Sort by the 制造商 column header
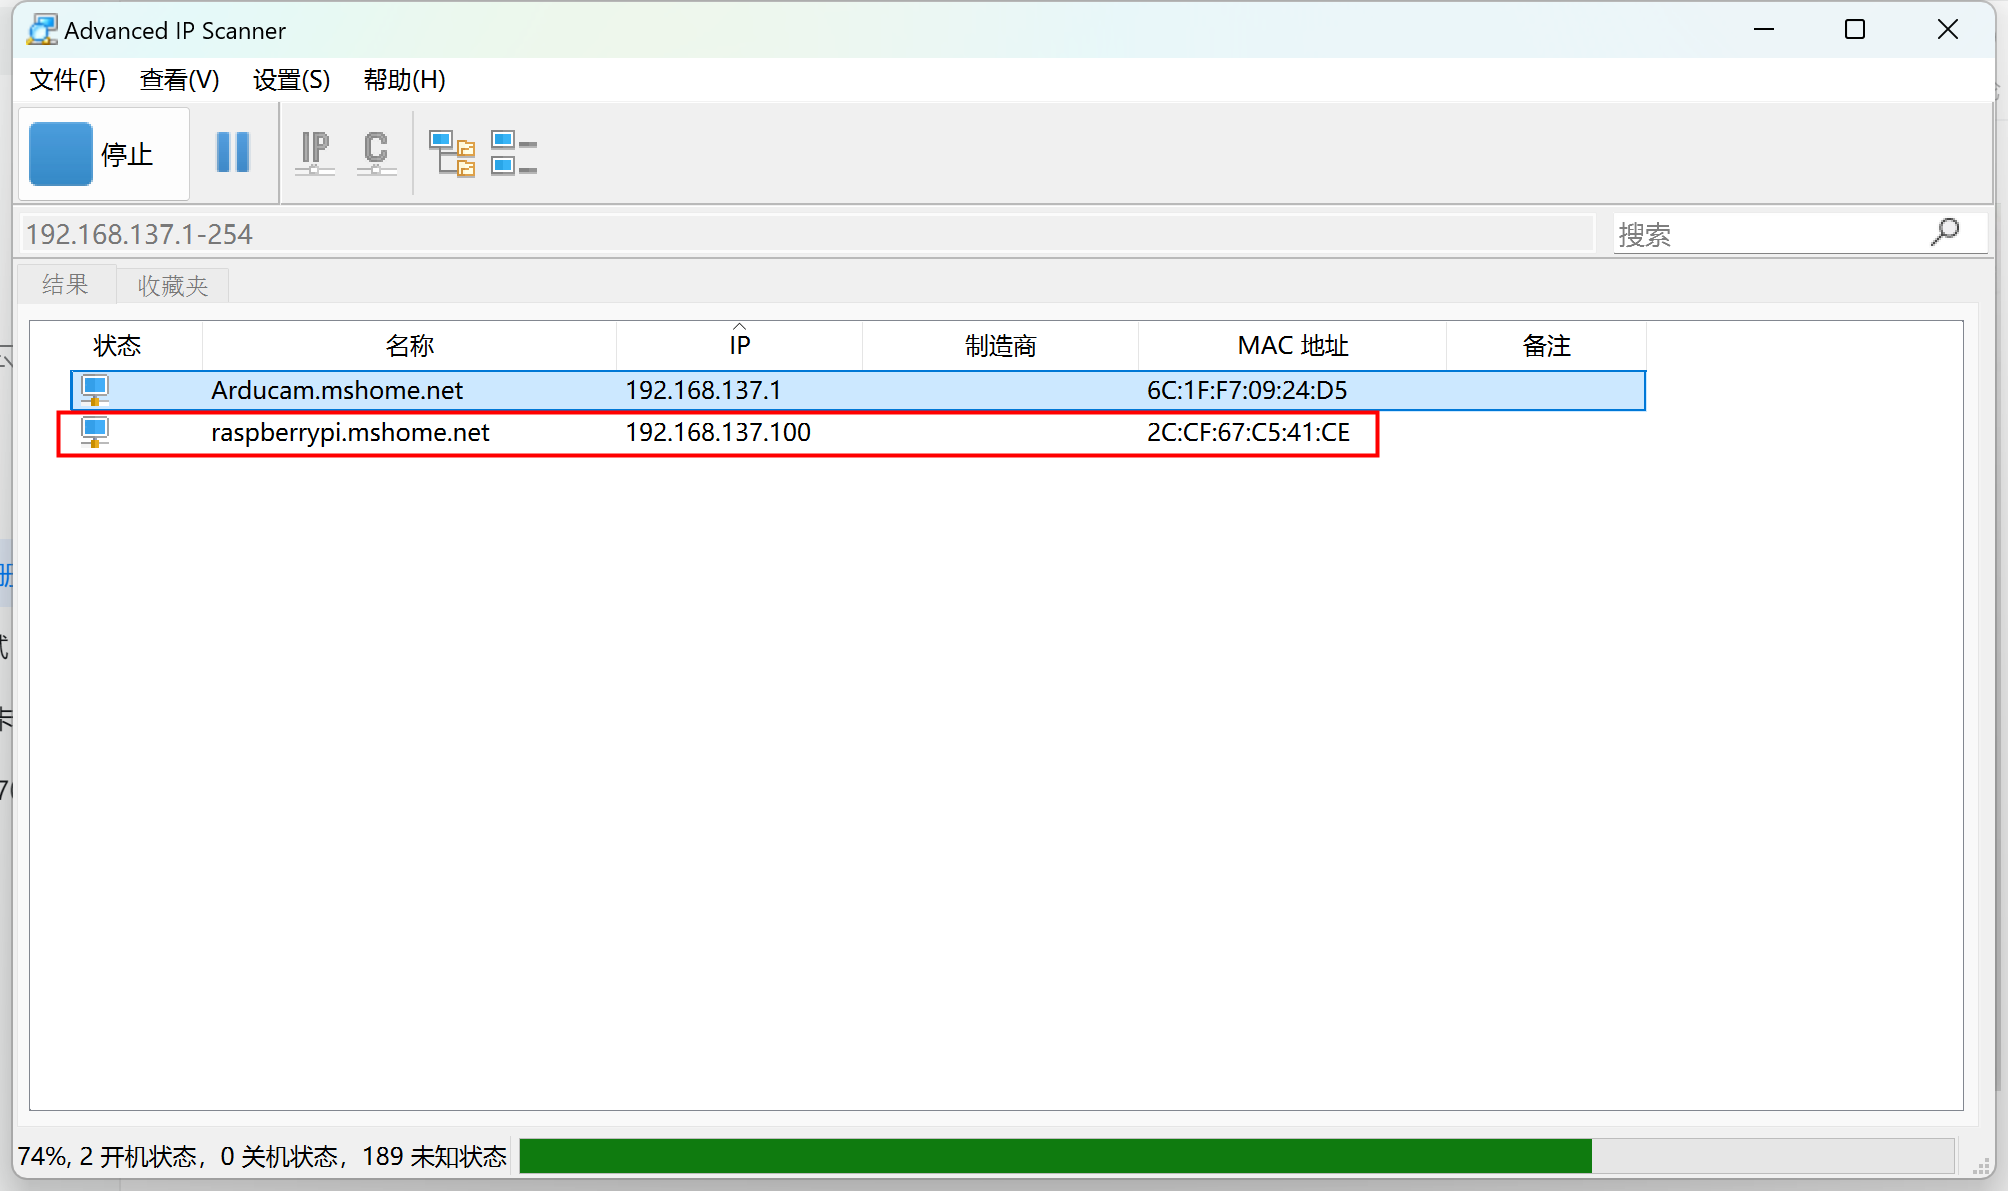The image size is (2008, 1191). point(1000,346)
